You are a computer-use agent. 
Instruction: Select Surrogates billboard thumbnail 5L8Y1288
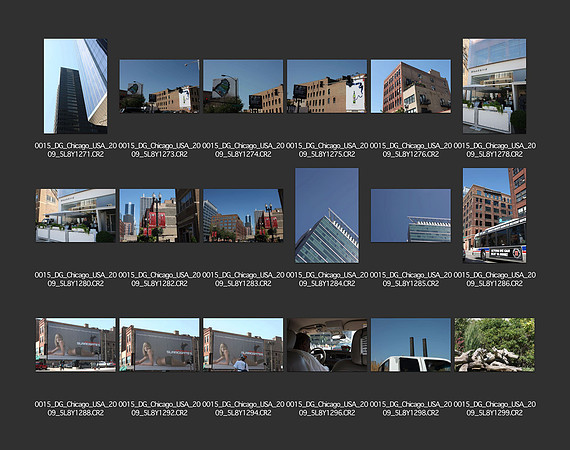tap(76, 345)
